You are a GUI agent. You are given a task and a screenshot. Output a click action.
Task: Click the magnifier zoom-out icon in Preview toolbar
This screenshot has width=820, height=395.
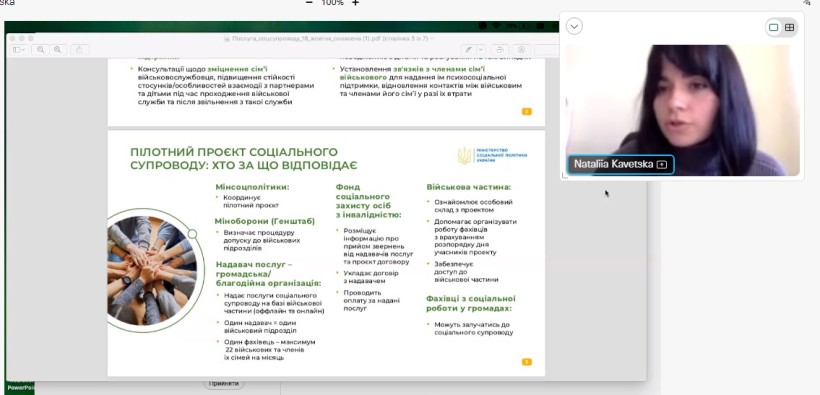(x=40, y=50)
